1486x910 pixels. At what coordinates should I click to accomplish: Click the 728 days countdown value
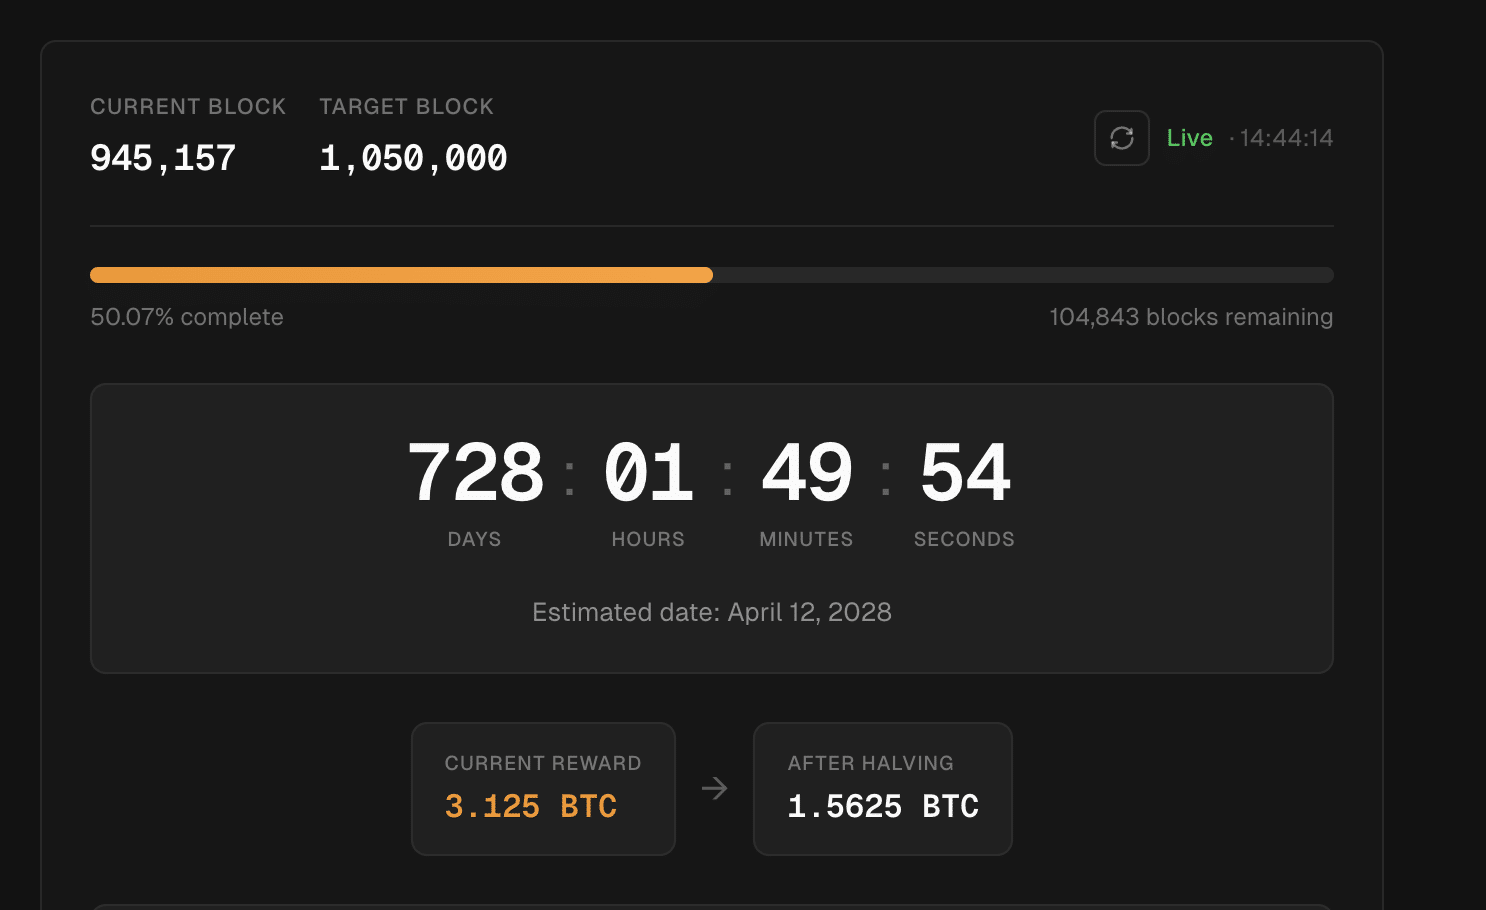475,472
